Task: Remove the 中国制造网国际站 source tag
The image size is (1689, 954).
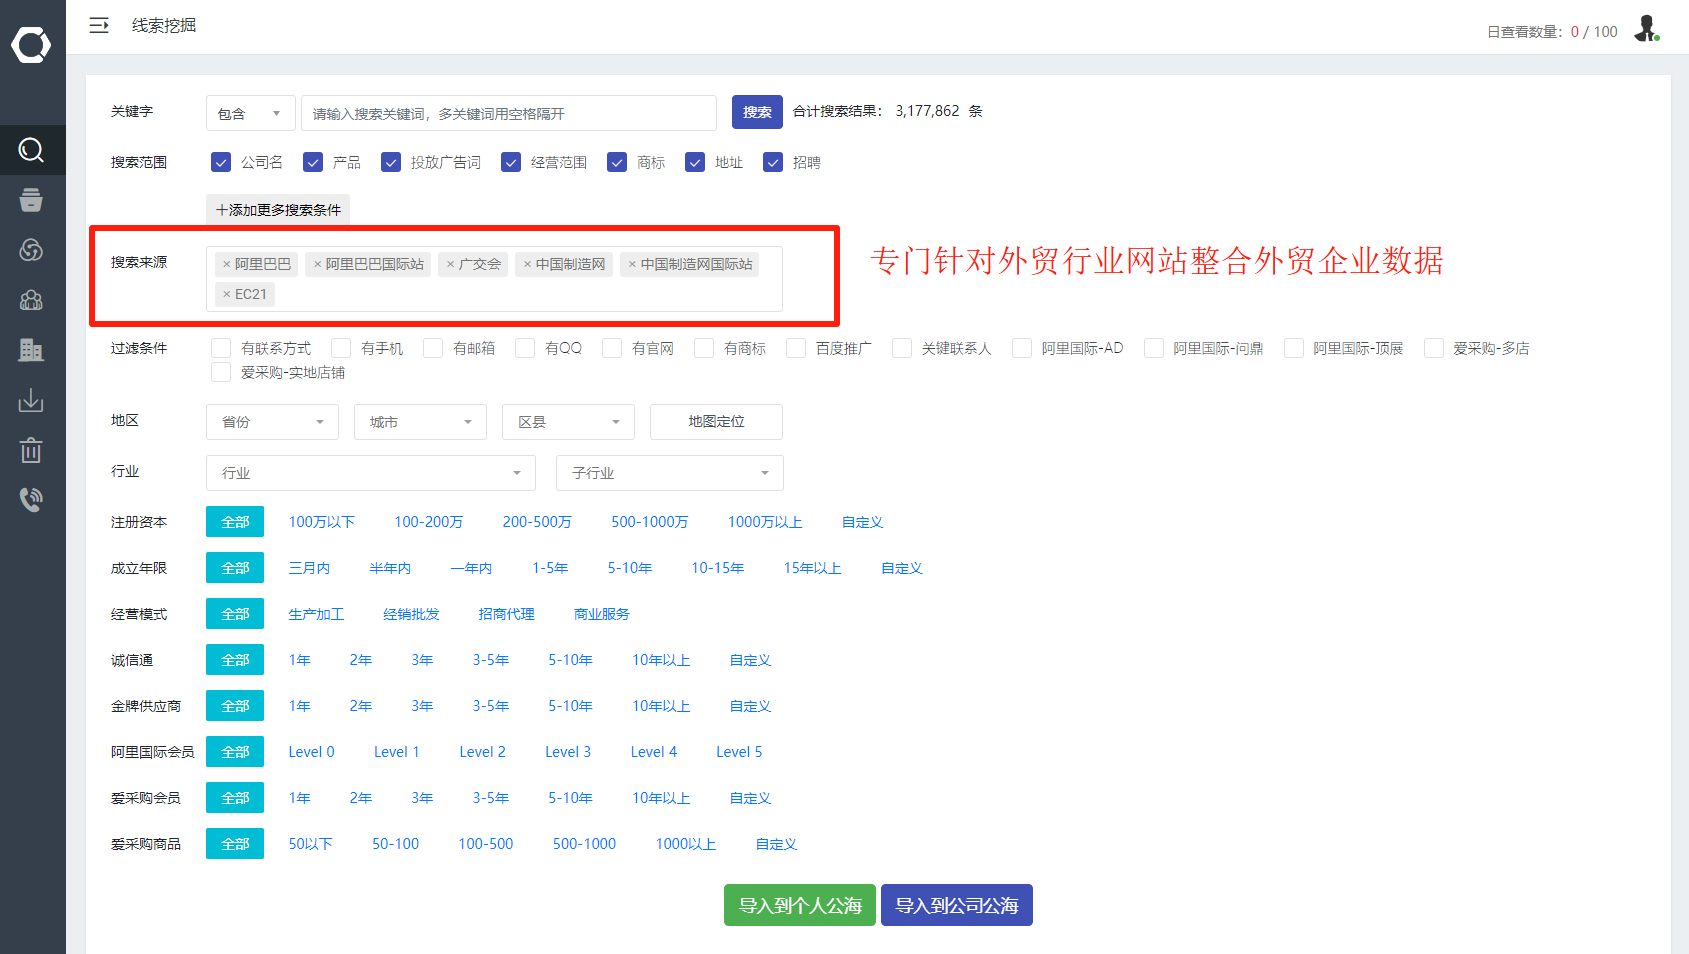Action: (x=633, y=264)
